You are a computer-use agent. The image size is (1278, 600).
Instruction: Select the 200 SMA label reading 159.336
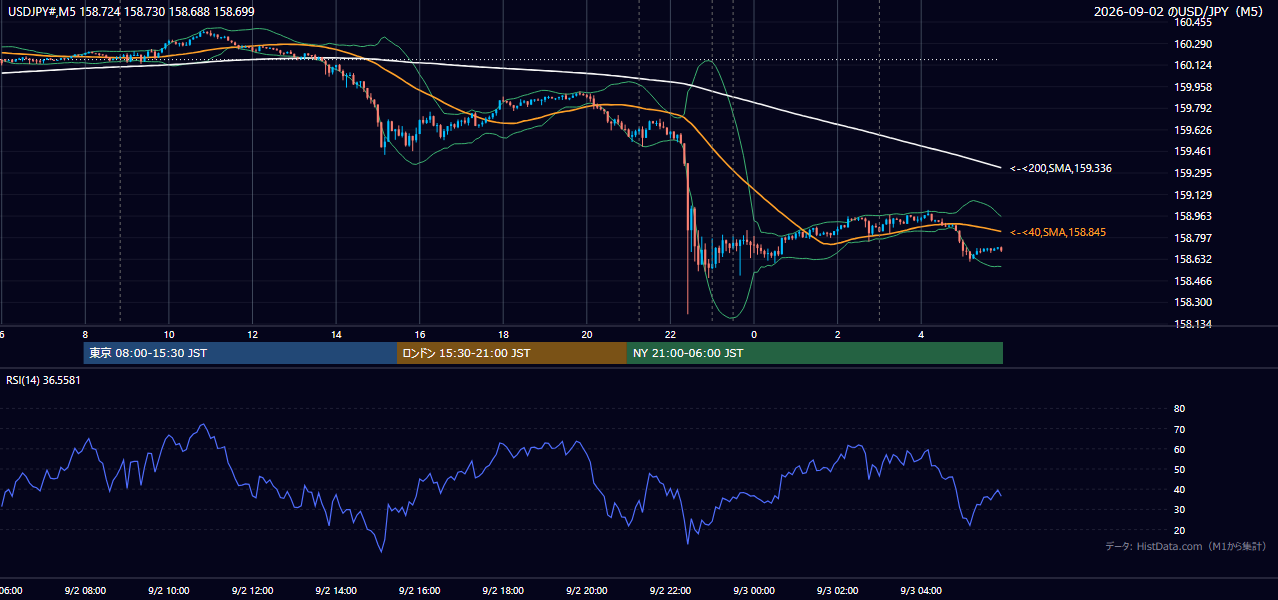click(1061, 168)
